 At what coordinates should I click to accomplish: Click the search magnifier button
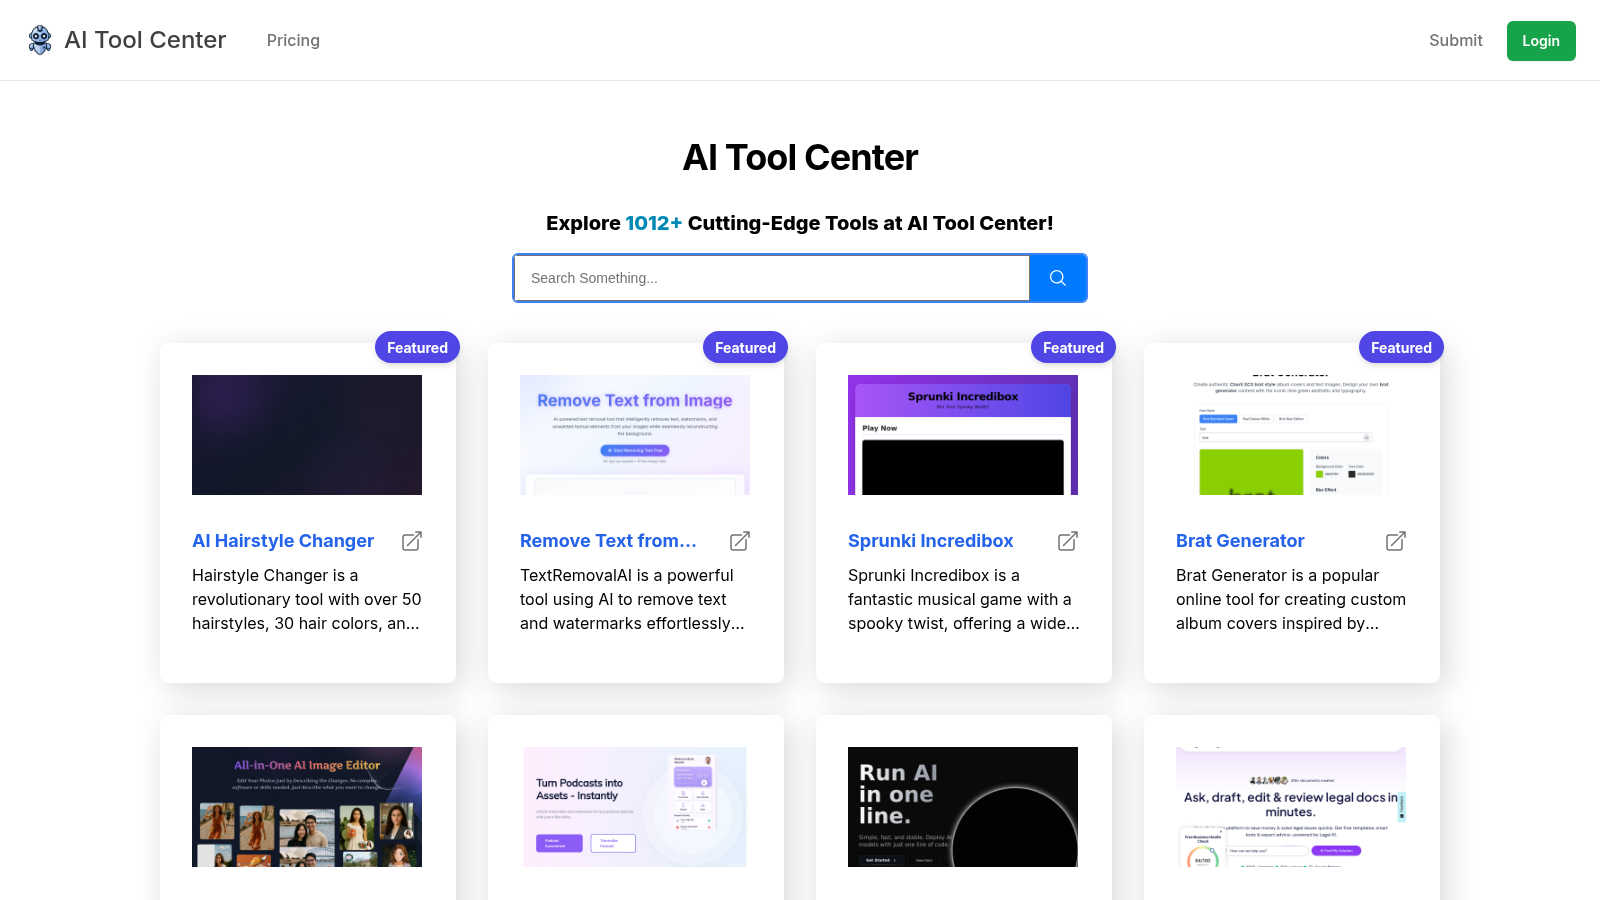(x=1058, y=278)
